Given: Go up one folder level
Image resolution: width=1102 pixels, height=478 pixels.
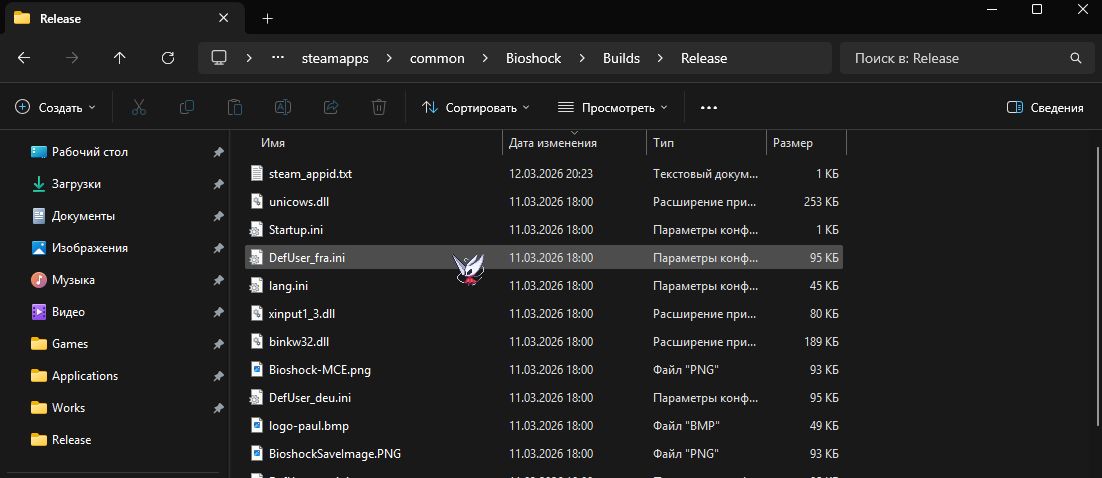Looking at the screenshot, I should click(x=119, y=58).
